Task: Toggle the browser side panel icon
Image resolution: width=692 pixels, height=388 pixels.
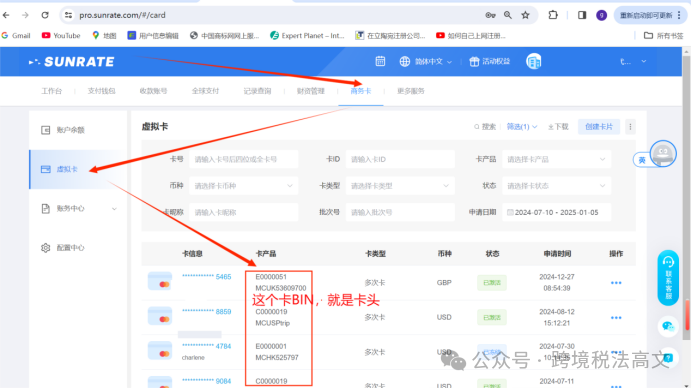Action: (x=582, y=15)
